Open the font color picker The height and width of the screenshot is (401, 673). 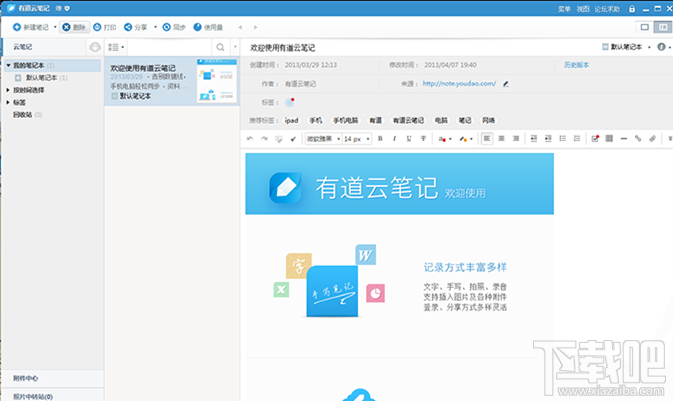tap(444, 139)
